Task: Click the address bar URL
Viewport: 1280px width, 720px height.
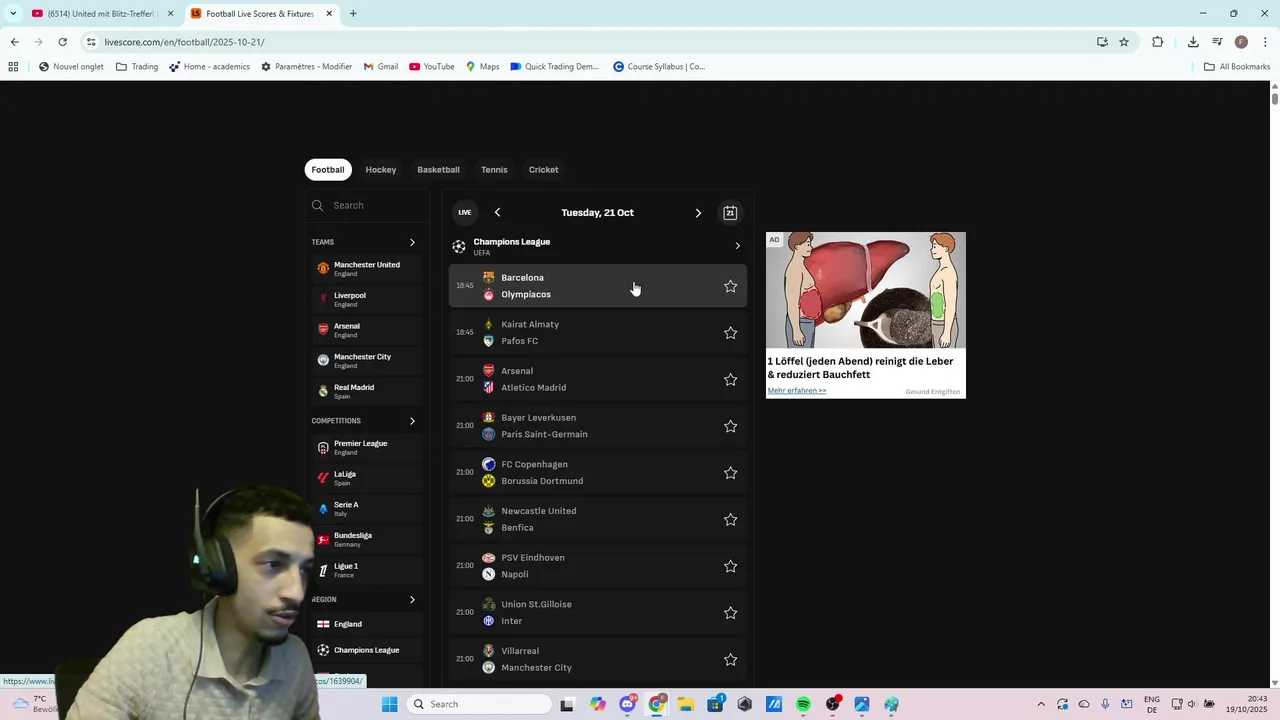Action: 184,42
